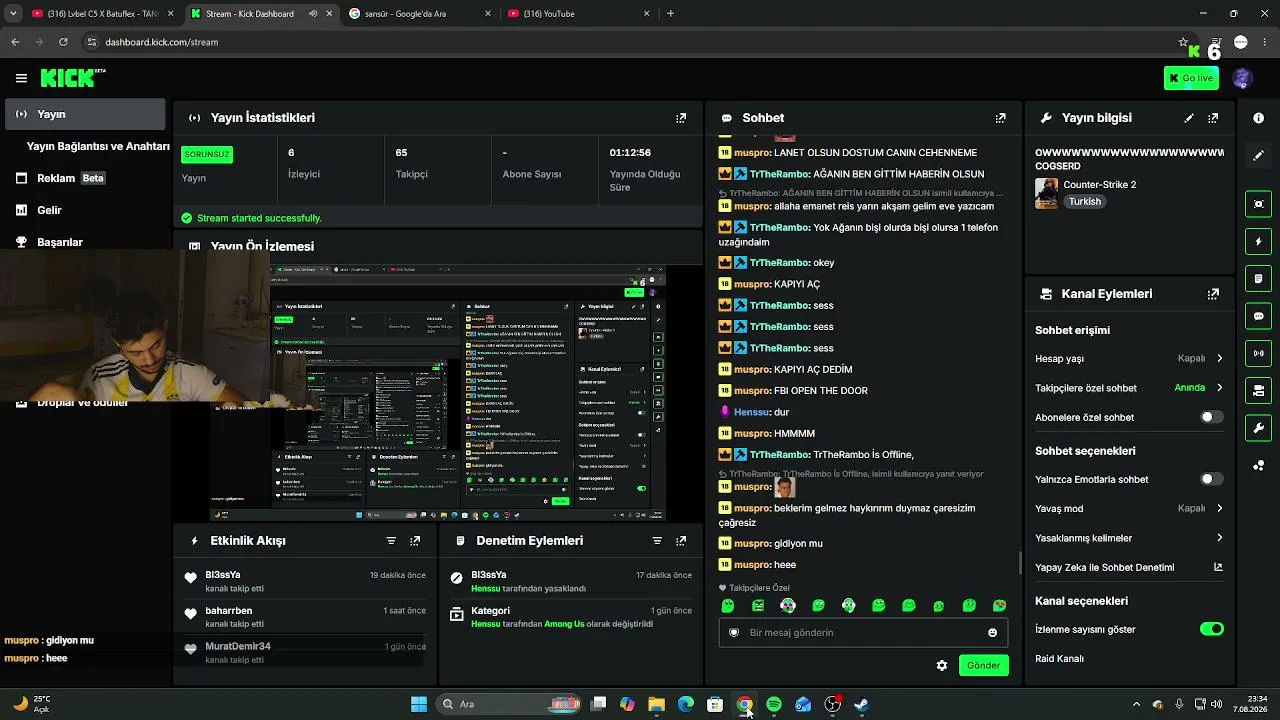Open the Reklam sidebar menu item
This screenshot has width=1280, height=720.
pyautogui.click(x=85, y=178)
